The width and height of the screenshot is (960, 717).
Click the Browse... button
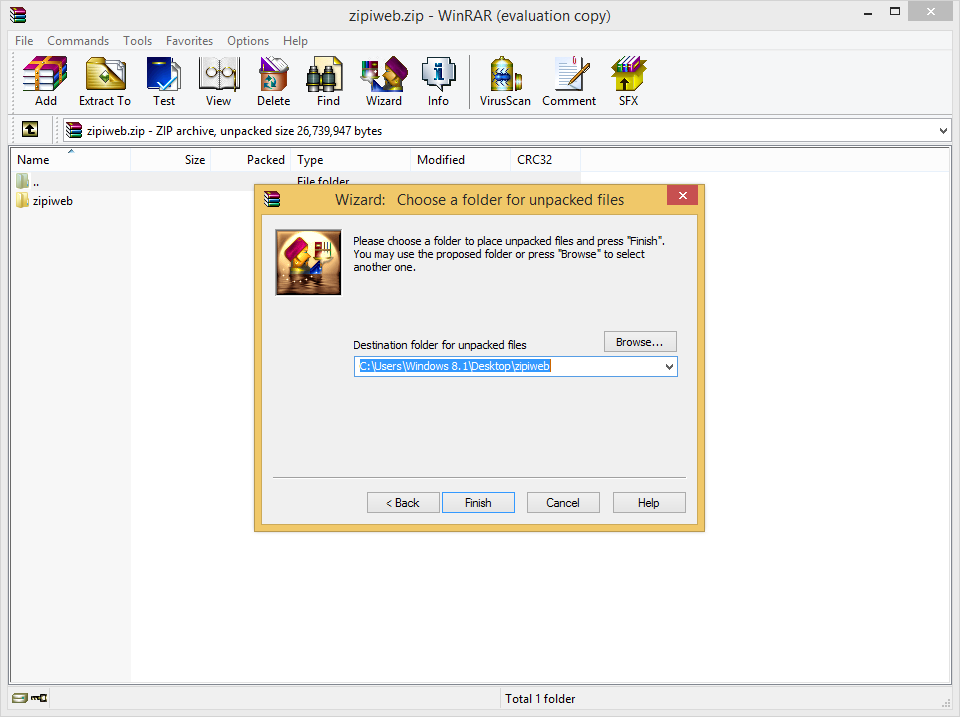[640, 342]
